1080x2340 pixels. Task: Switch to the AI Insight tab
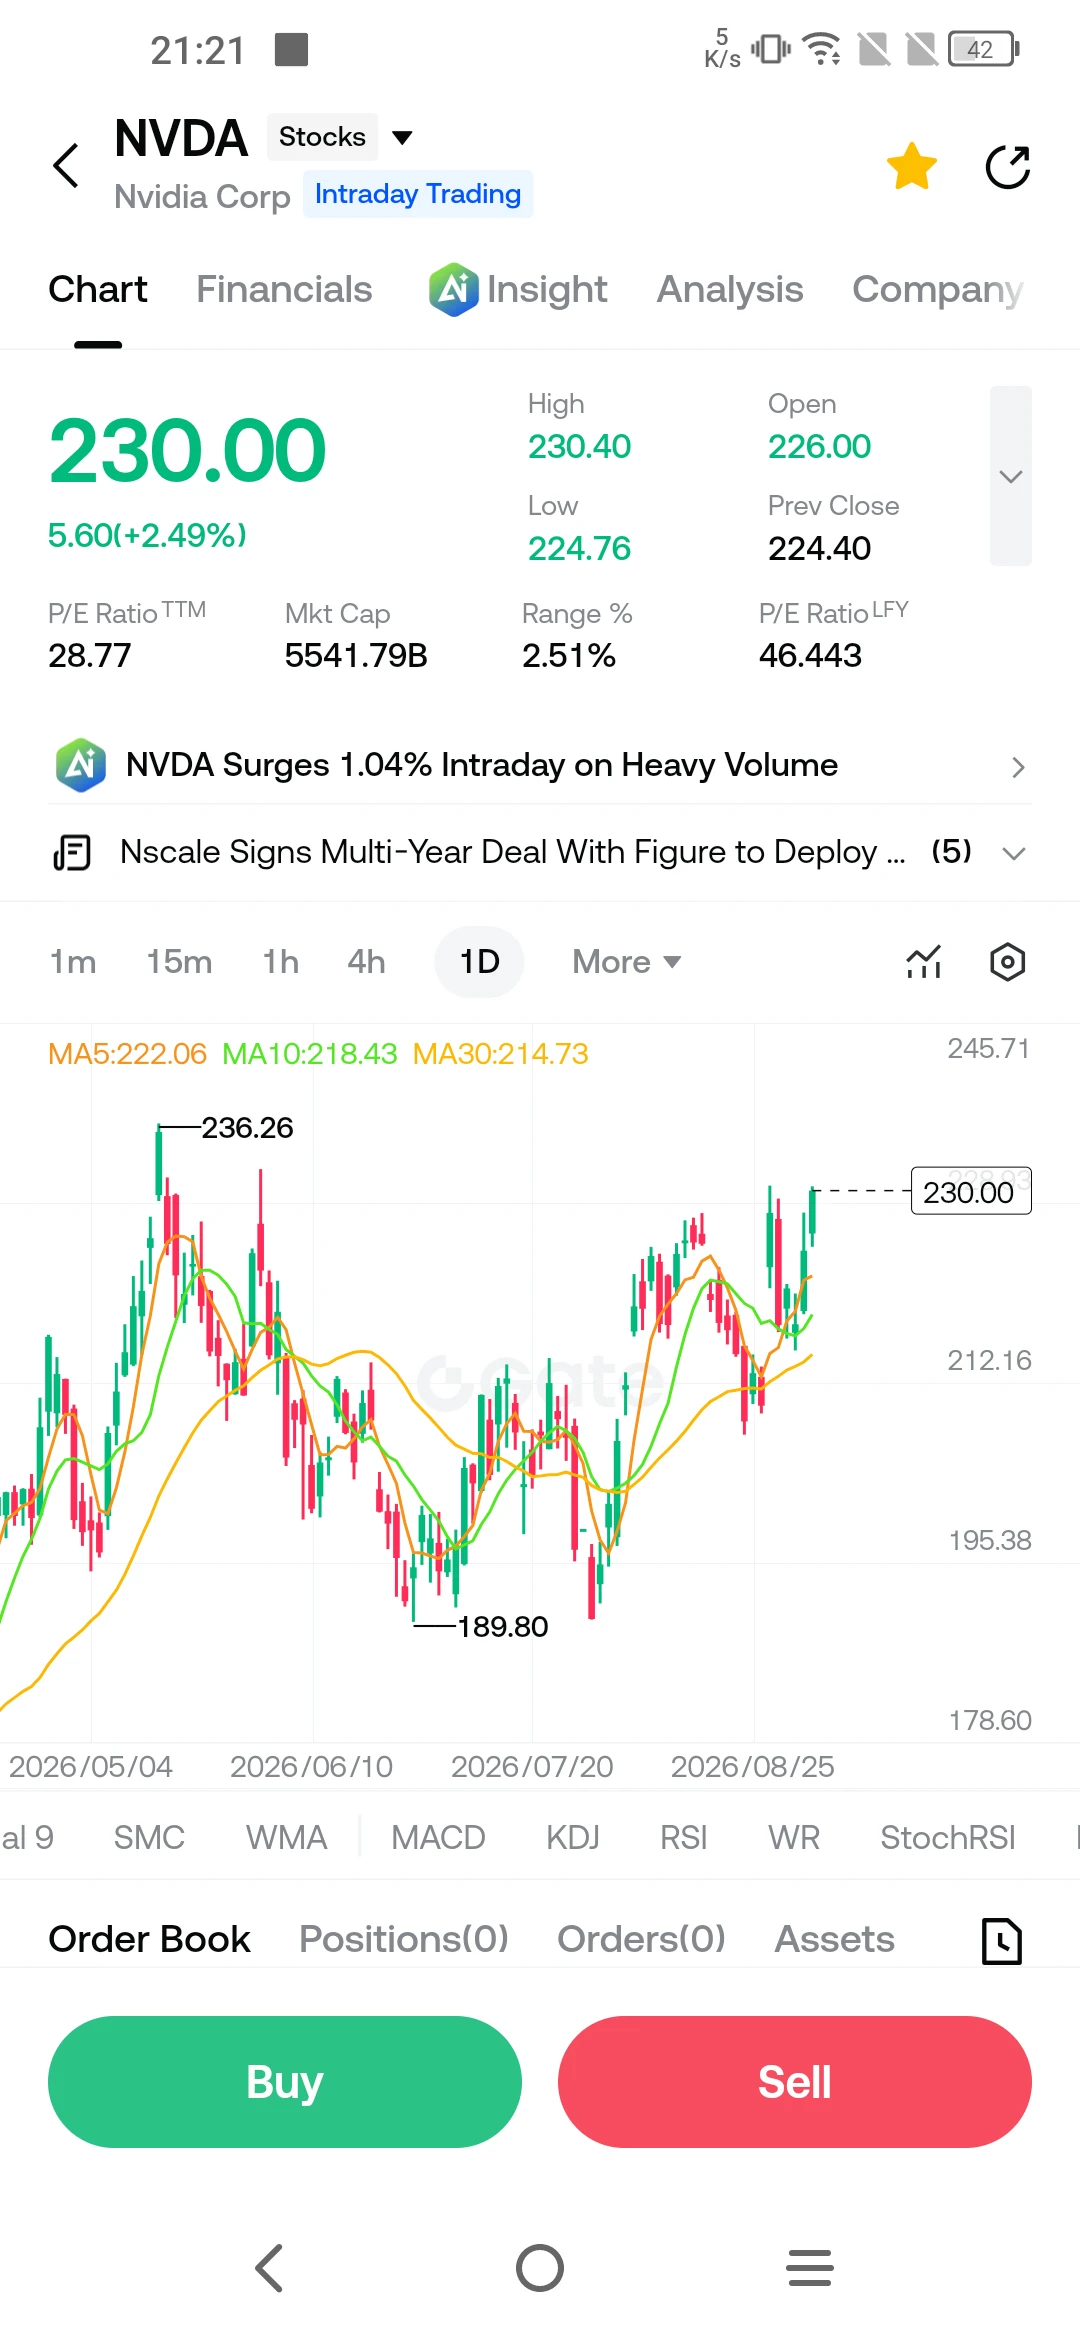(518, 290)
